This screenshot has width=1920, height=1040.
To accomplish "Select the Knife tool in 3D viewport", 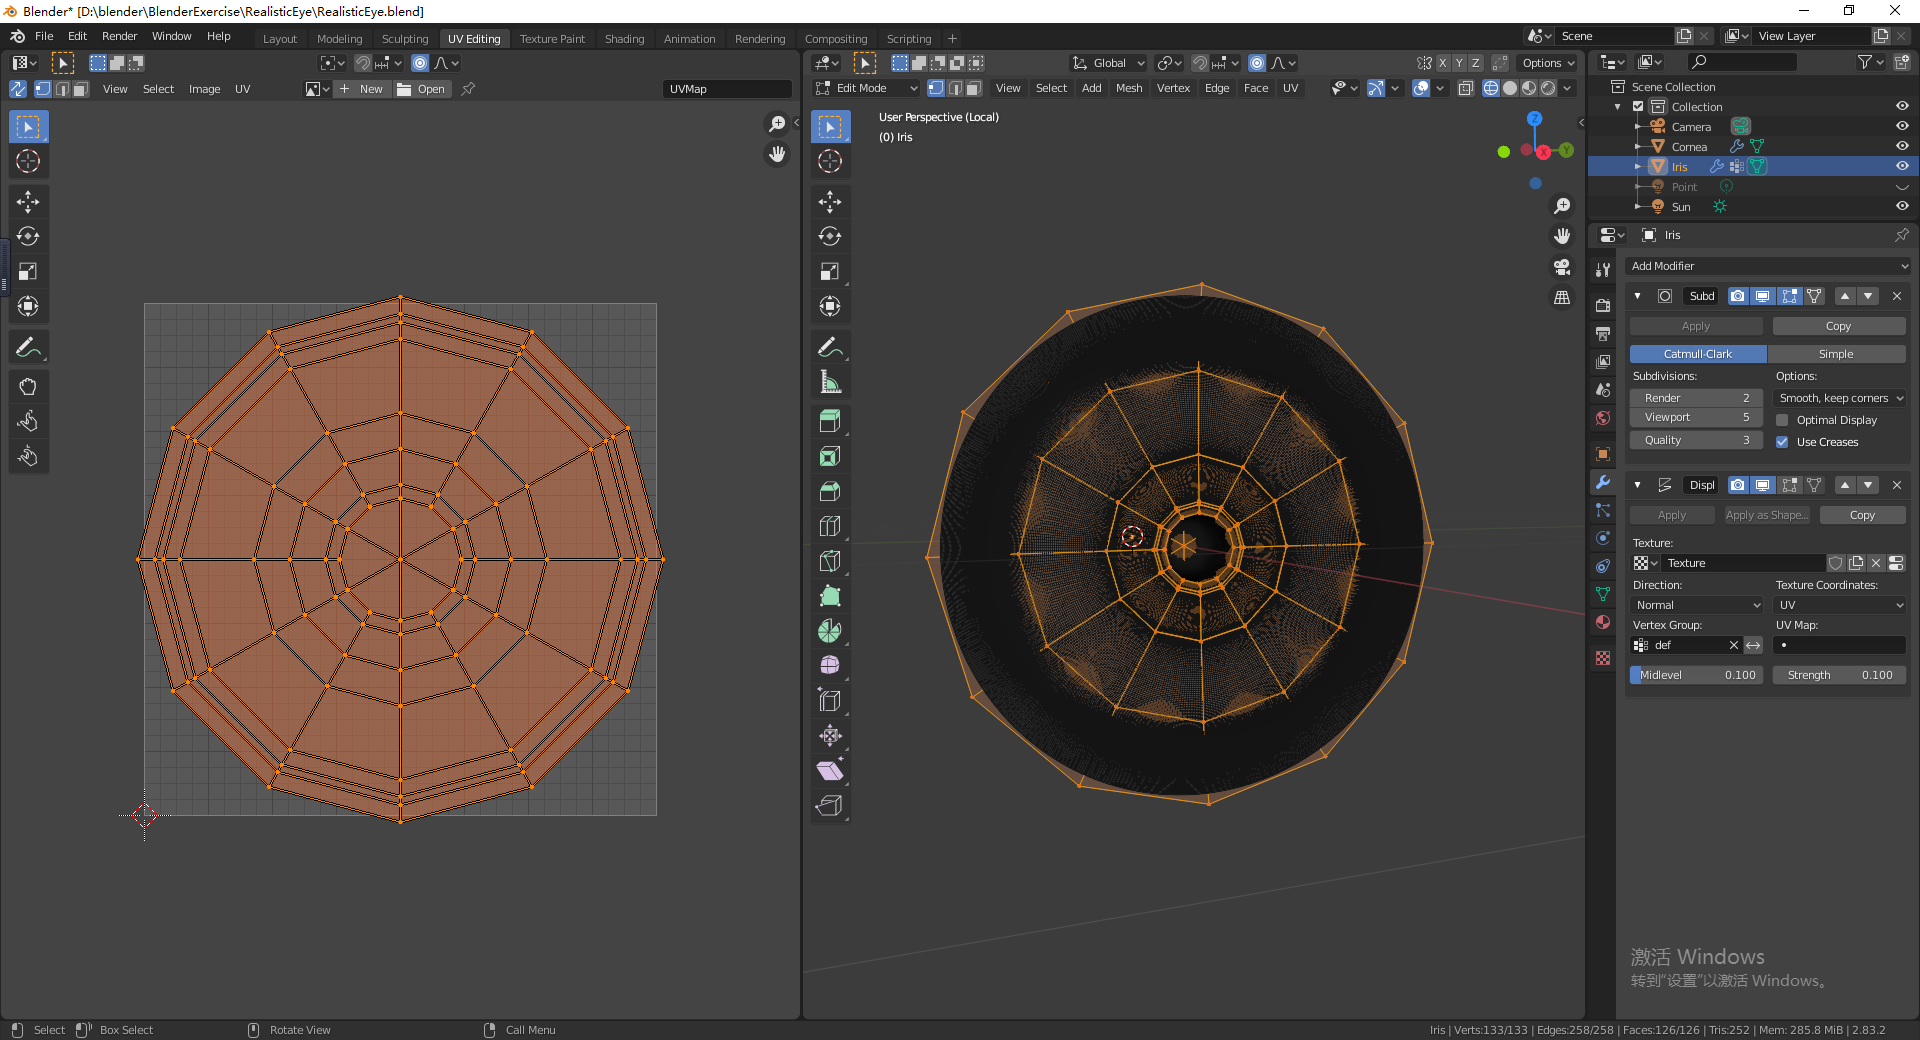I will click(830, 561).
